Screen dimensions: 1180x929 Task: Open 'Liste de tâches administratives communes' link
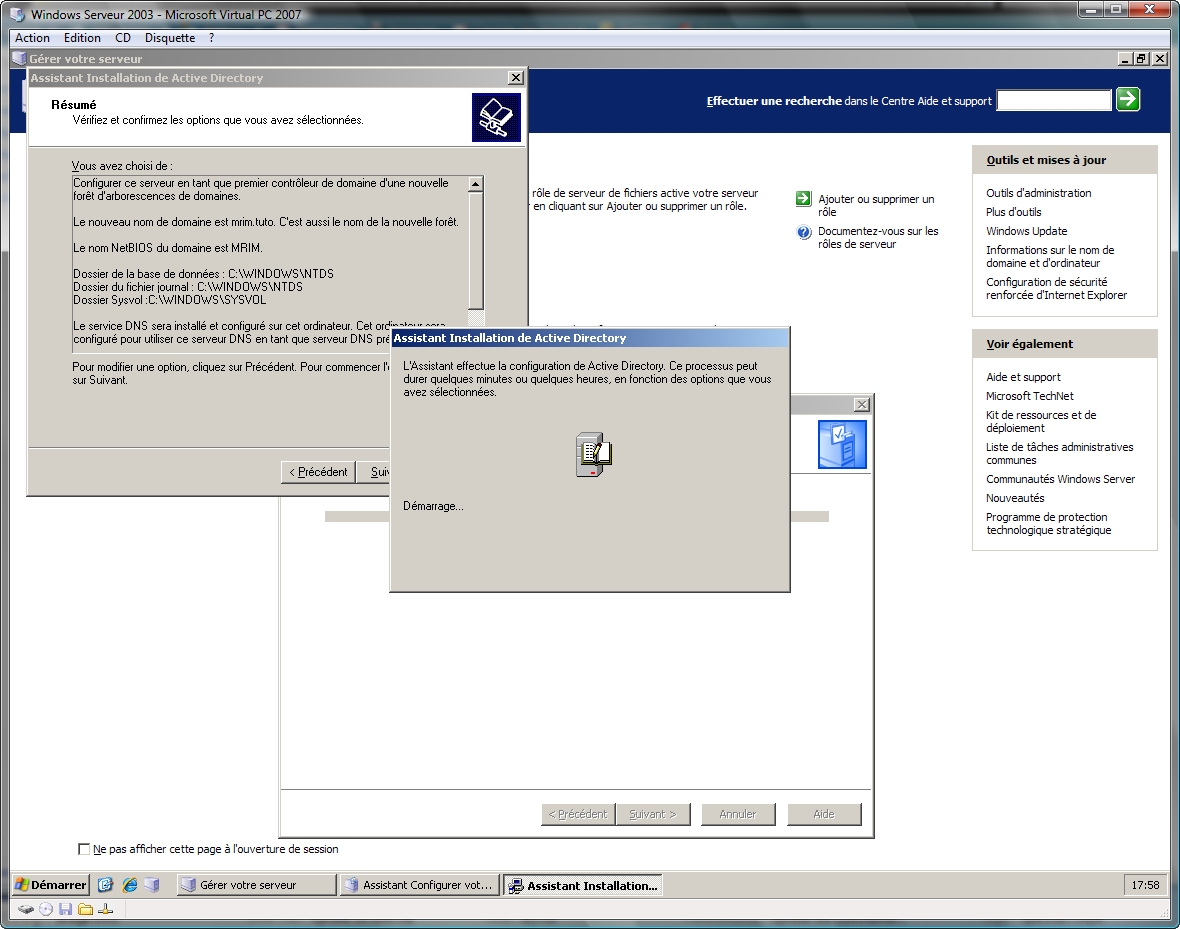click(x=1060, y=453)
